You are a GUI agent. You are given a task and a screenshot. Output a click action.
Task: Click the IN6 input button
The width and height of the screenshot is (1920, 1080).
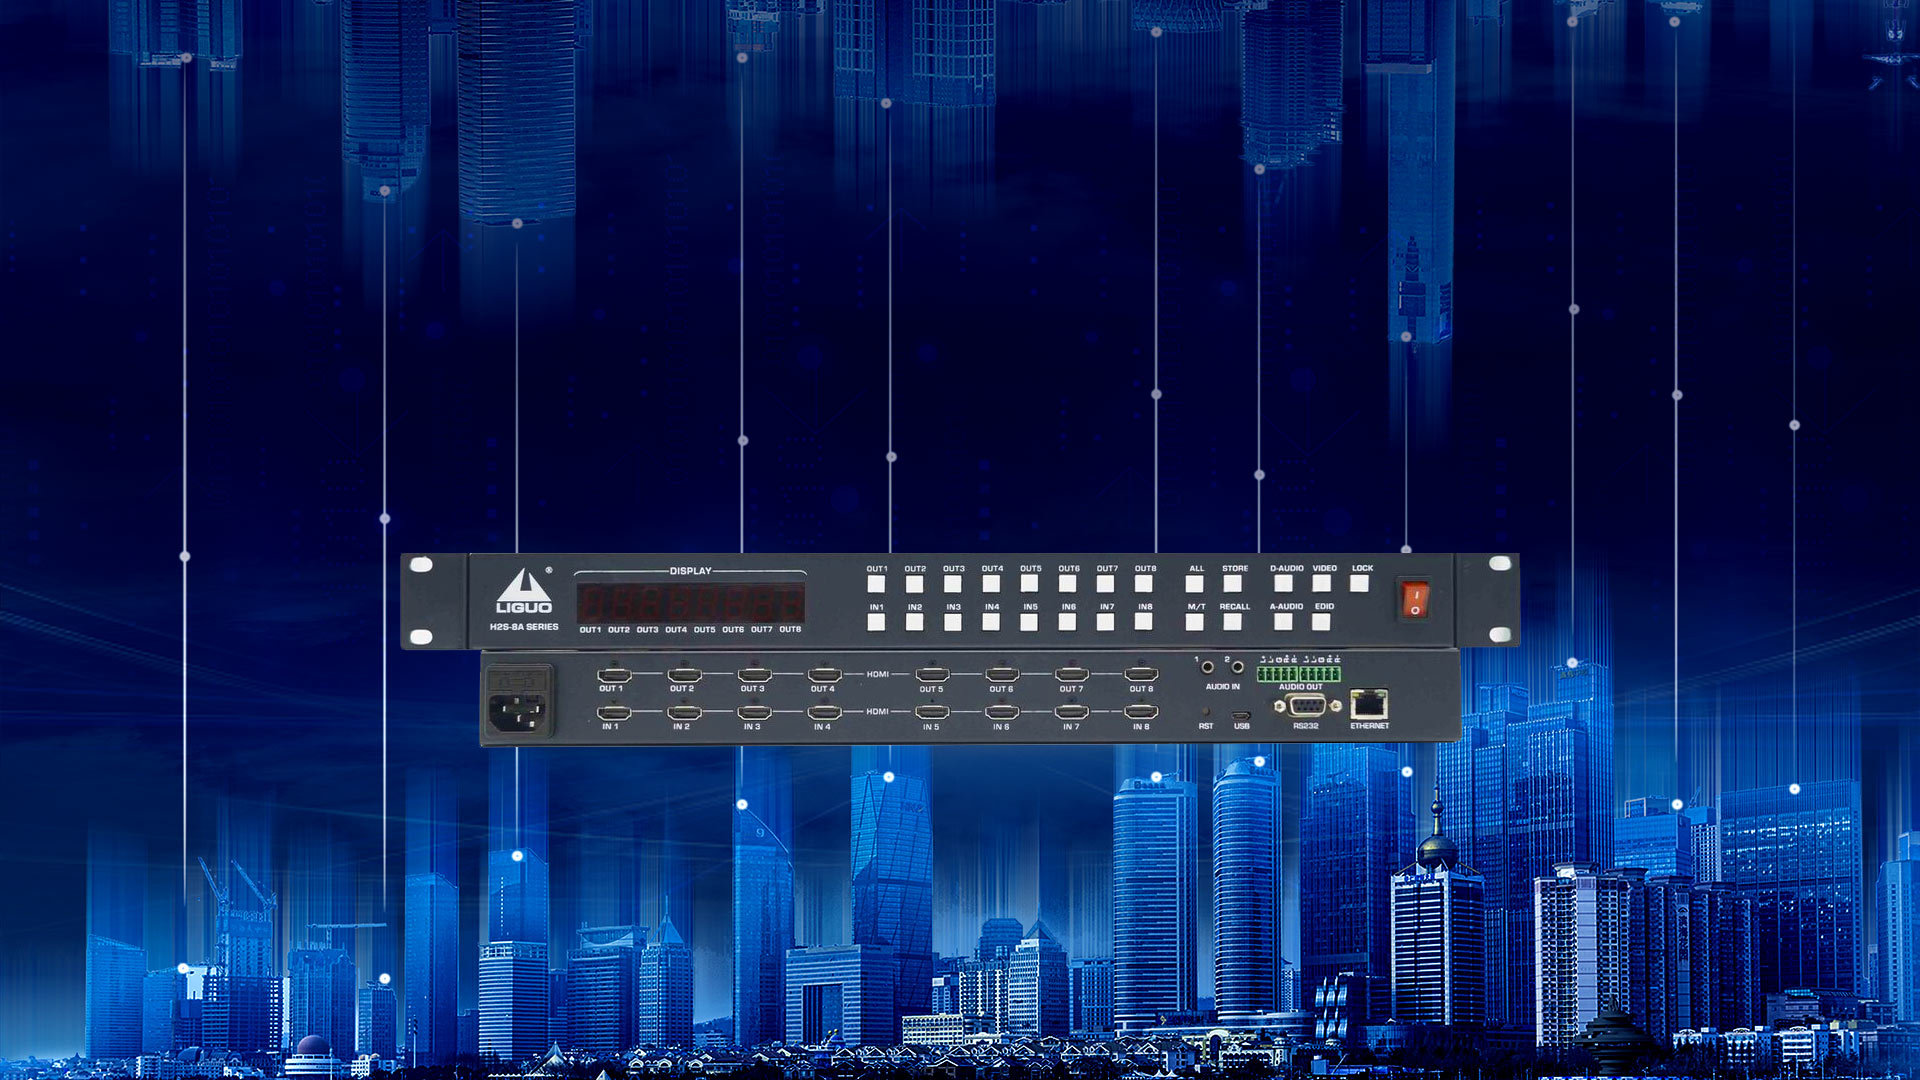click(x=1068, y=622)
